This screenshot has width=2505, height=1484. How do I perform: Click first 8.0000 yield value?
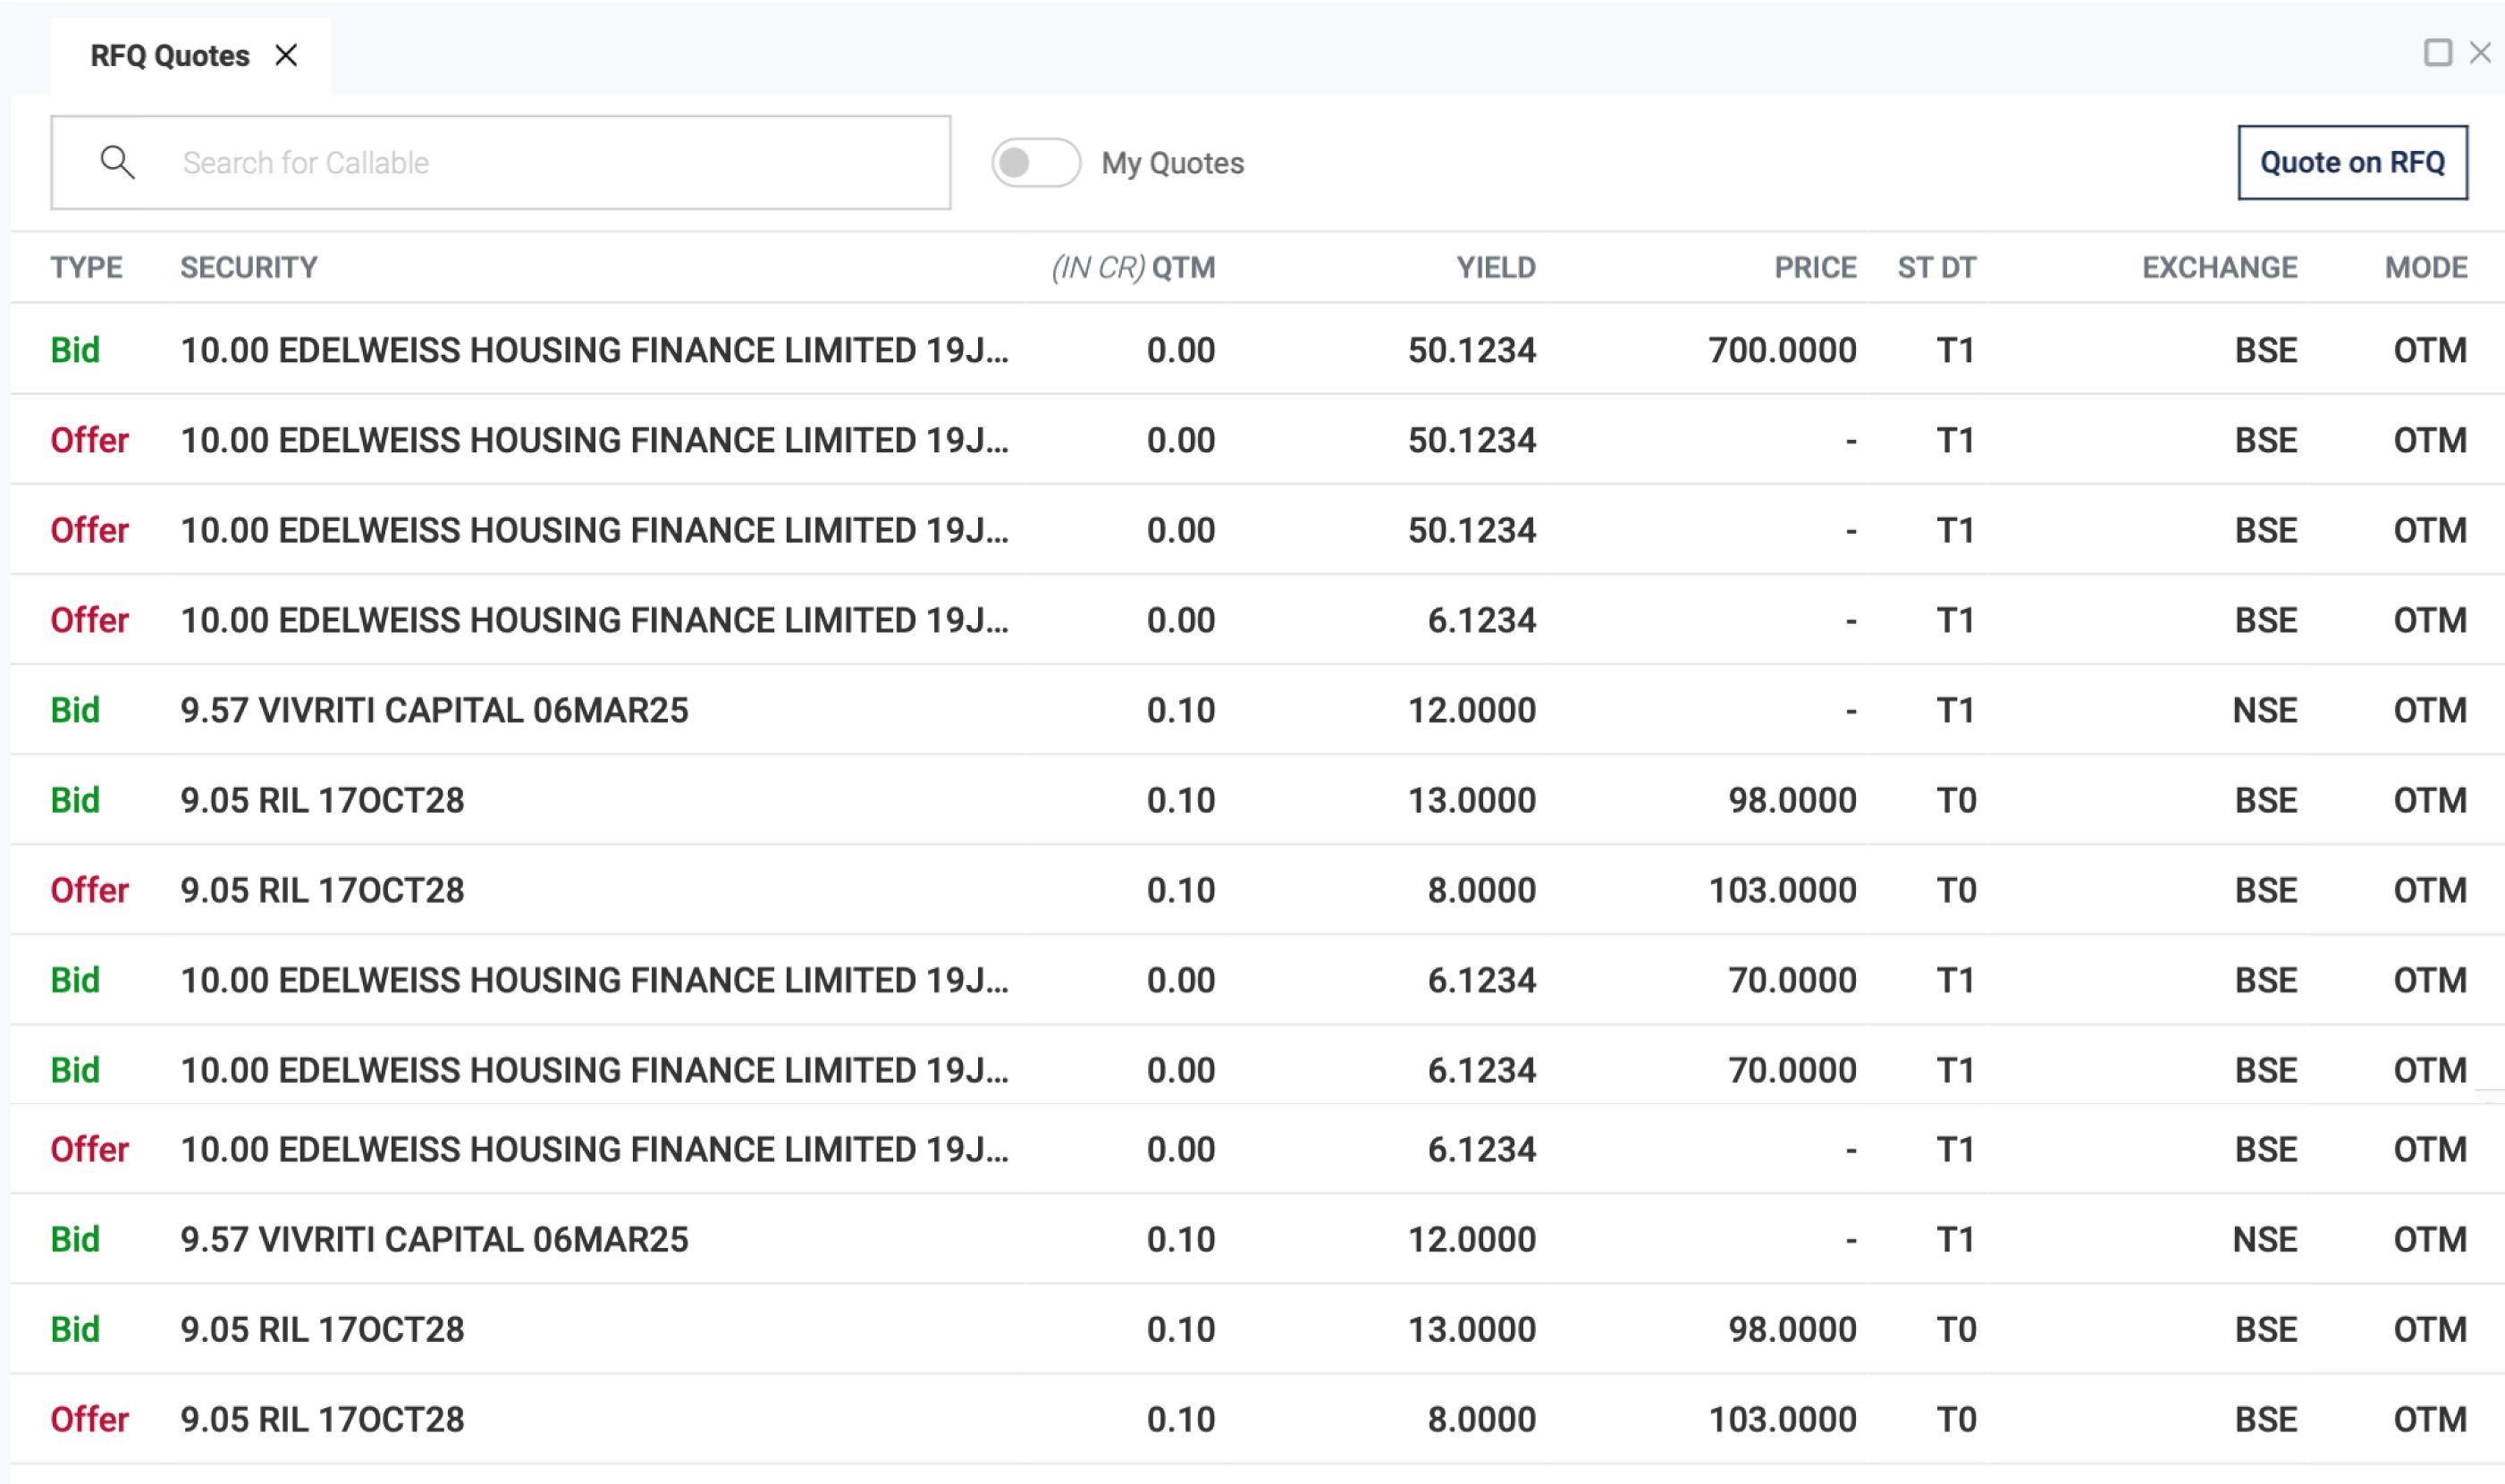pyautogui.click(x=1482, y=890)
